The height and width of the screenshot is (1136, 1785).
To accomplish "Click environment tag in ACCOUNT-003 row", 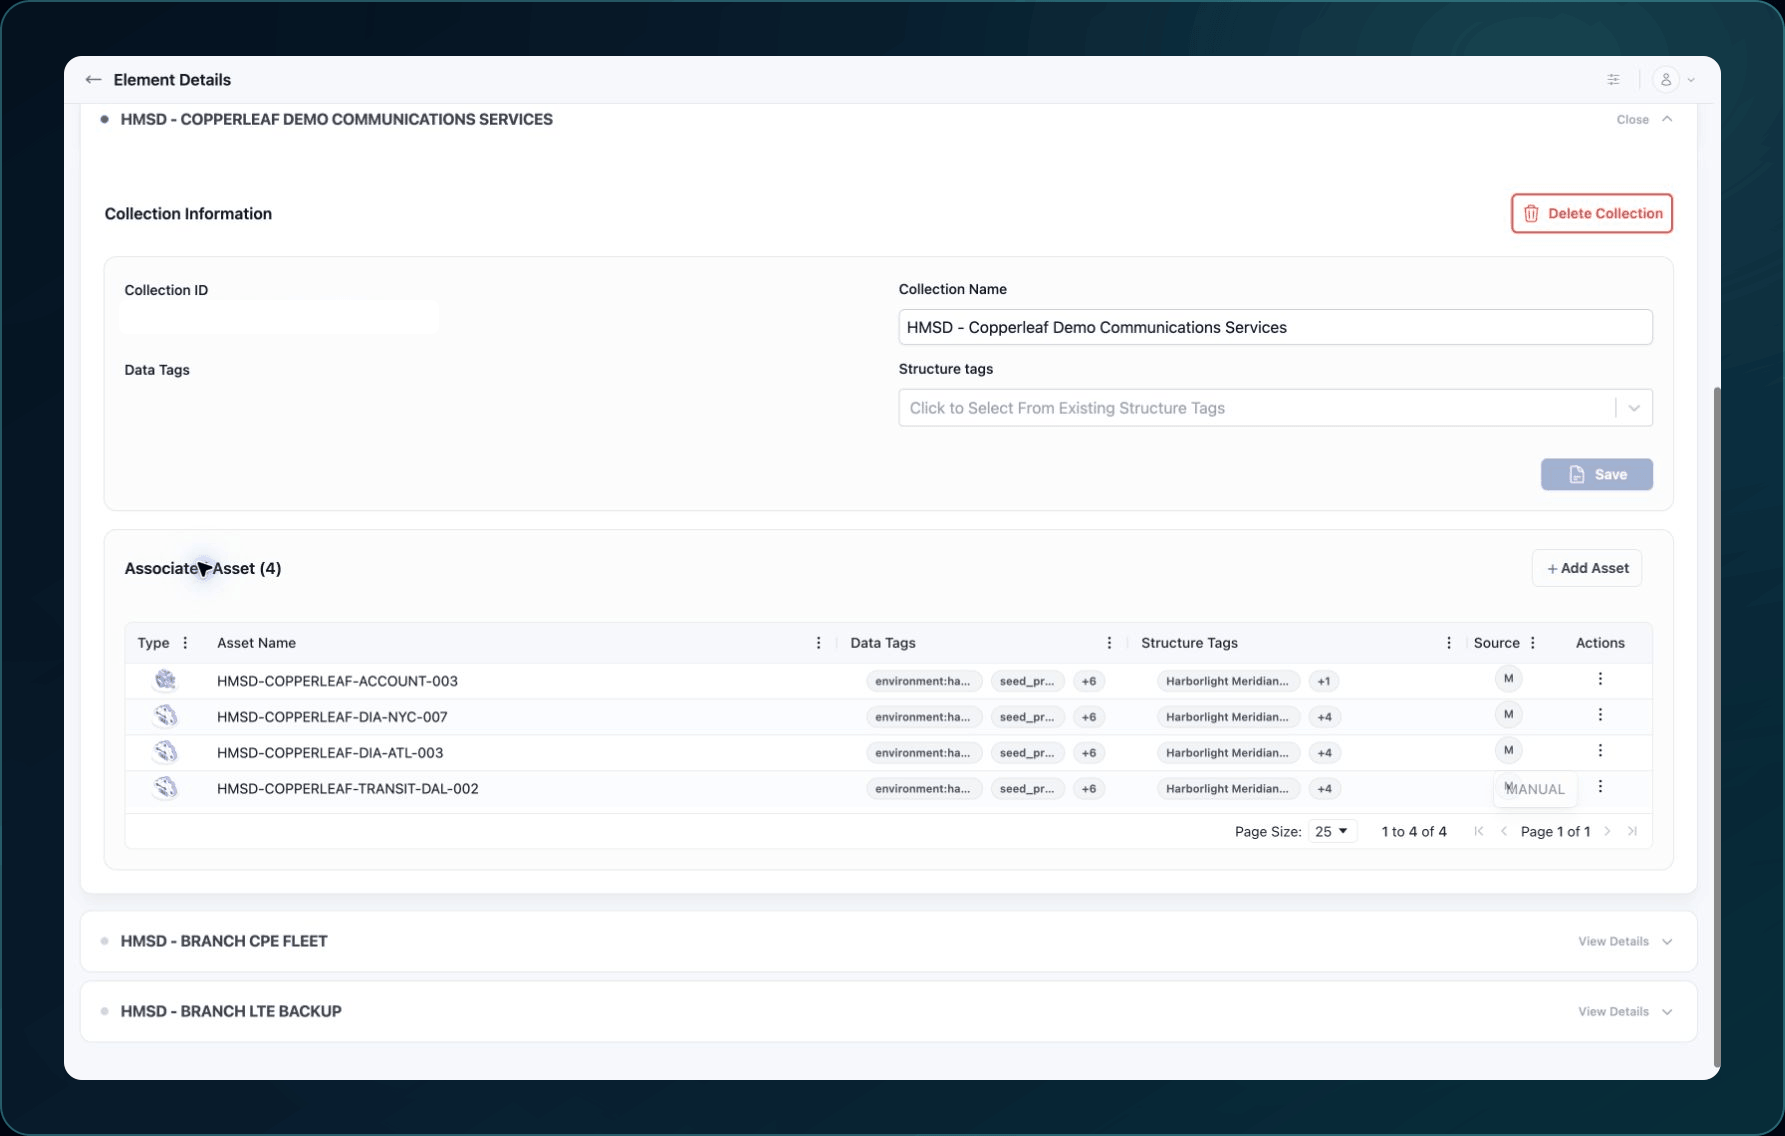I will coord(923,681).
